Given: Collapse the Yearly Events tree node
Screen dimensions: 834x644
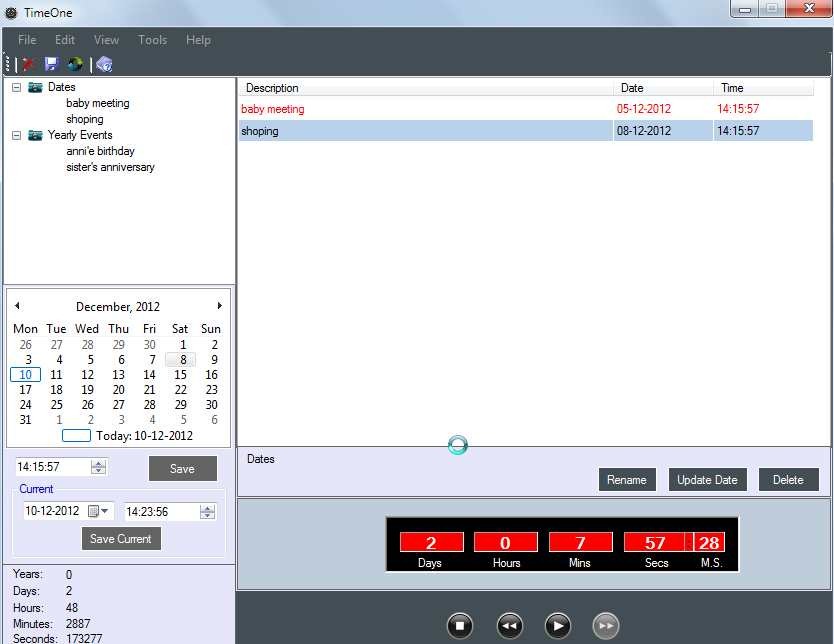Looking at the screenshot, I should 17,135.
